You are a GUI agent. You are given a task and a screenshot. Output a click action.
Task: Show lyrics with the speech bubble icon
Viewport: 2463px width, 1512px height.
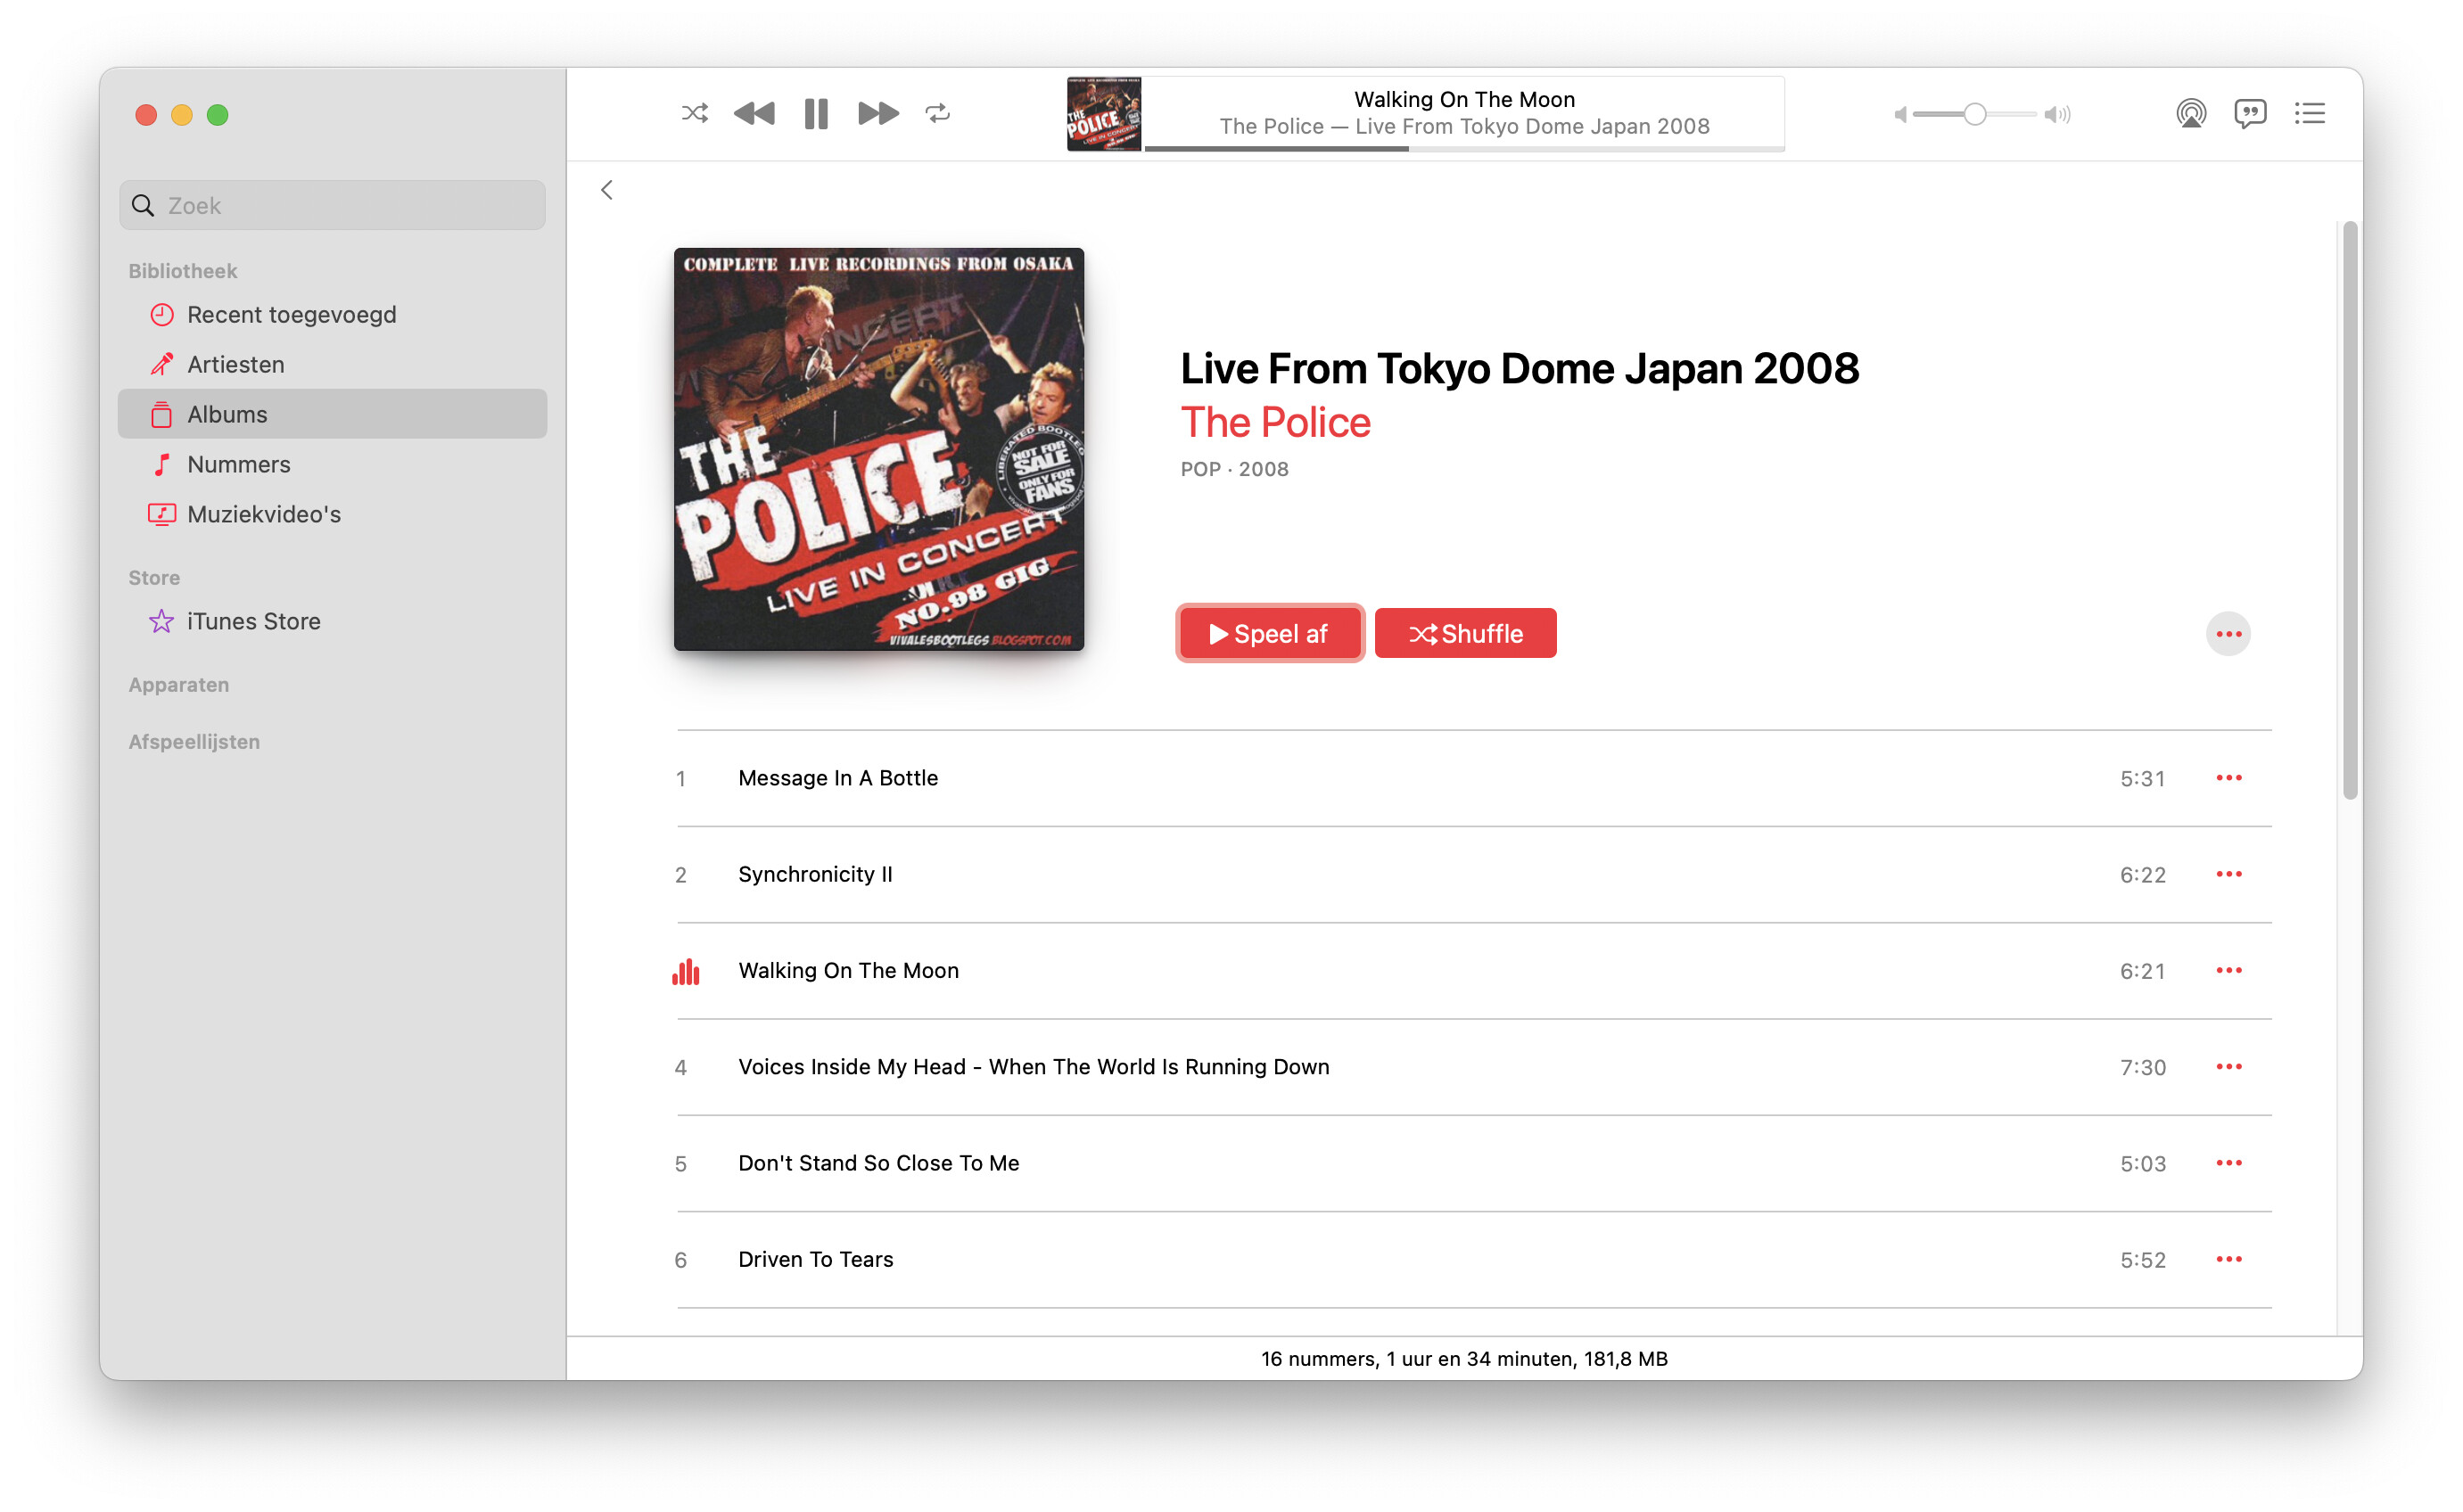[2250, 113]
